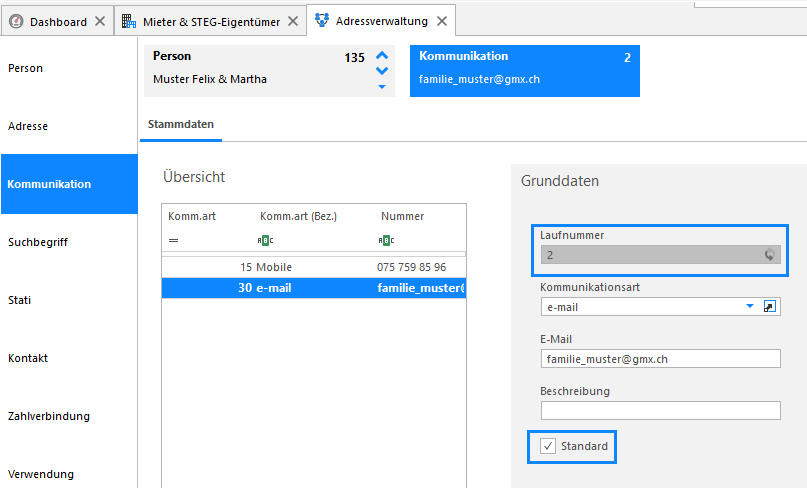Select the 30 e-mail table row
The image size is (807, 488).
pos(313,288)
